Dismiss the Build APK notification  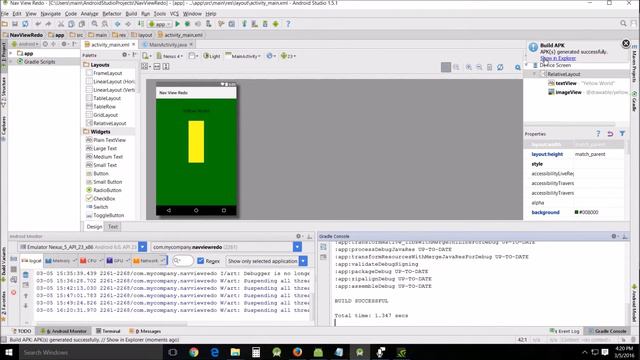[626, 43]
